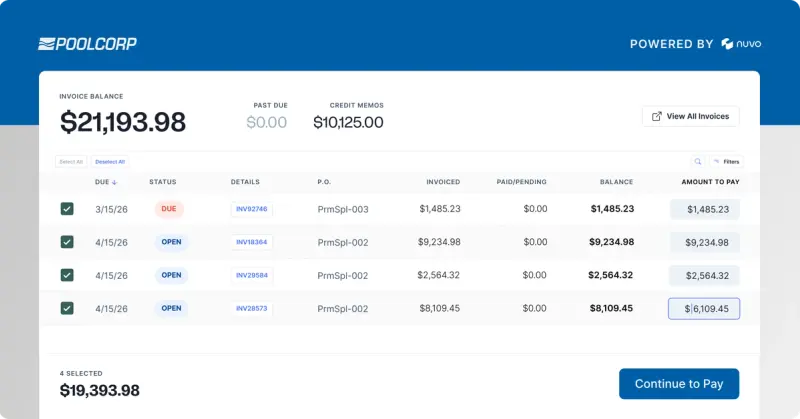Click the 4 SELECTED label
The width and height of the screenshot is (800, 419).
tap(81, 374)
